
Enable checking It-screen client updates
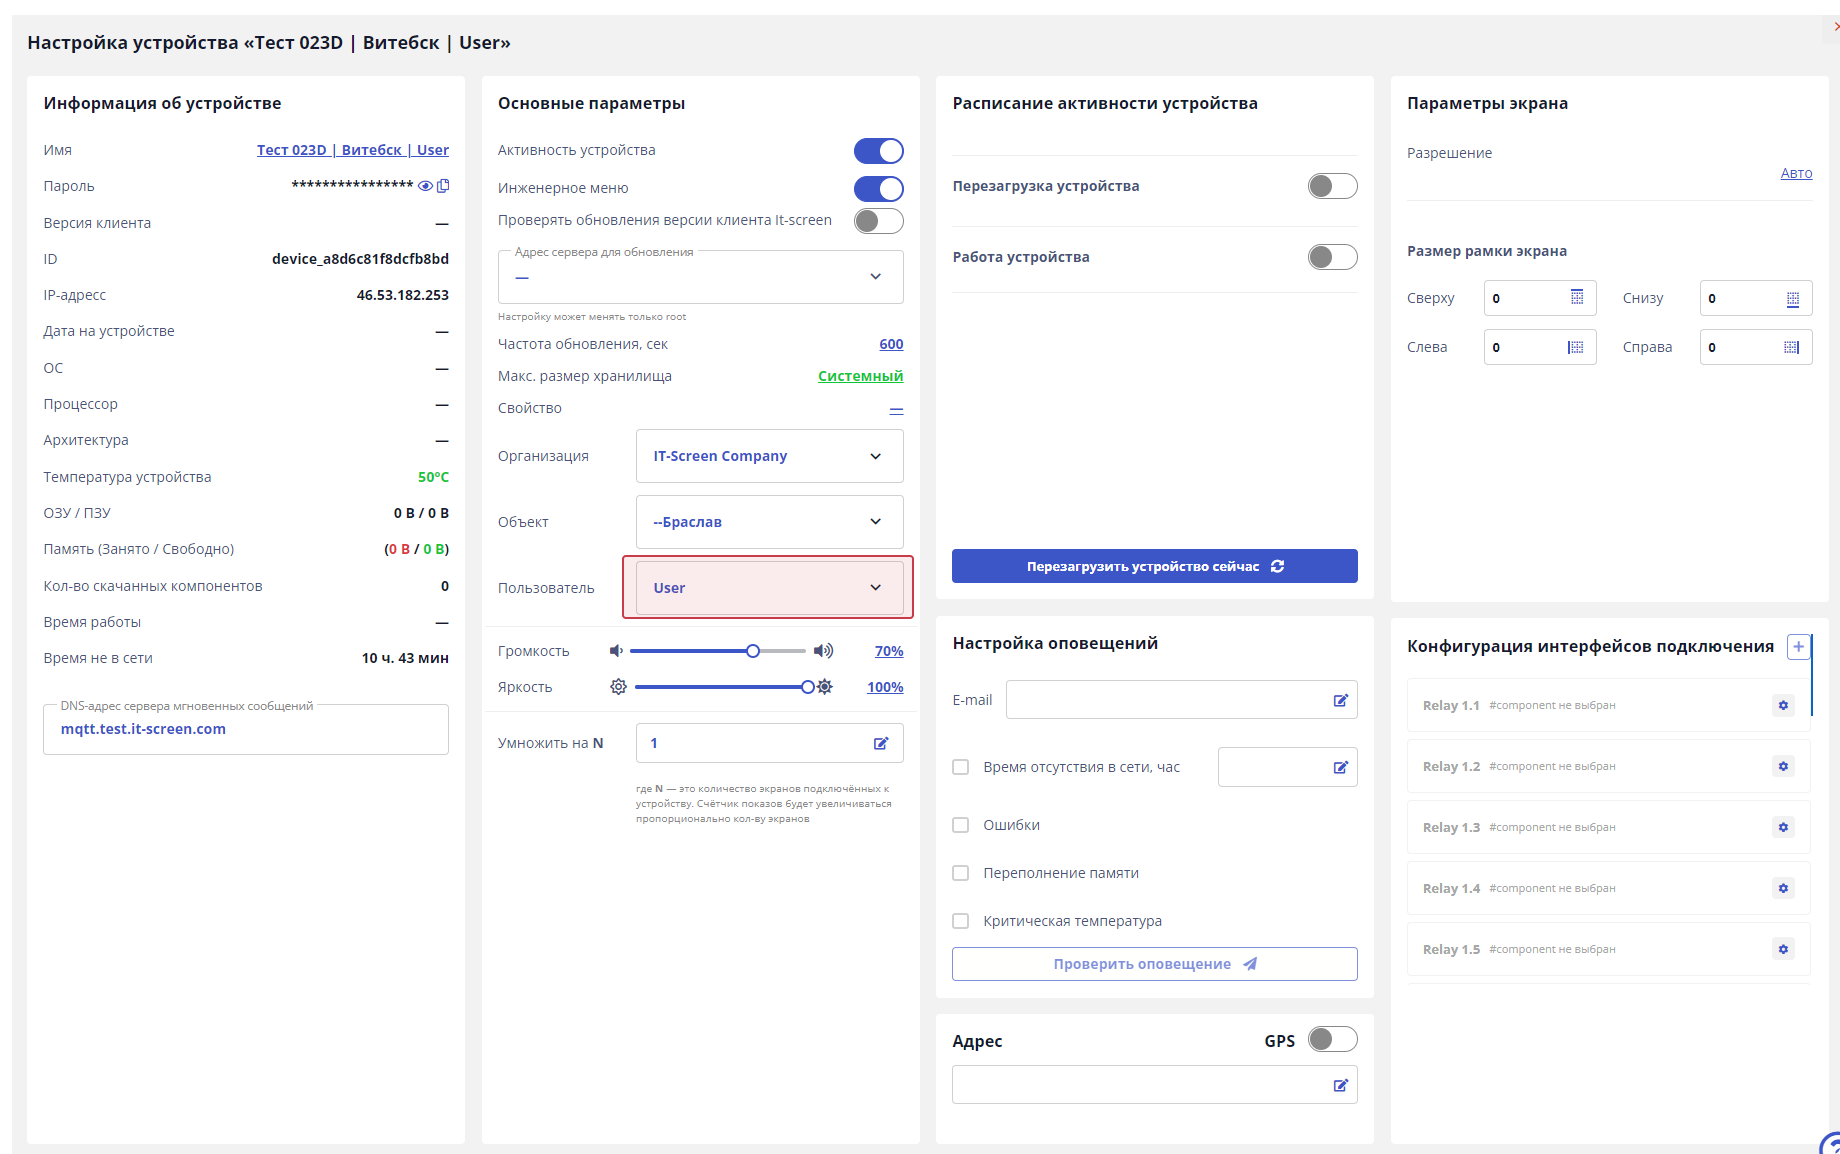pyautogui.click(x=879, y=221)
